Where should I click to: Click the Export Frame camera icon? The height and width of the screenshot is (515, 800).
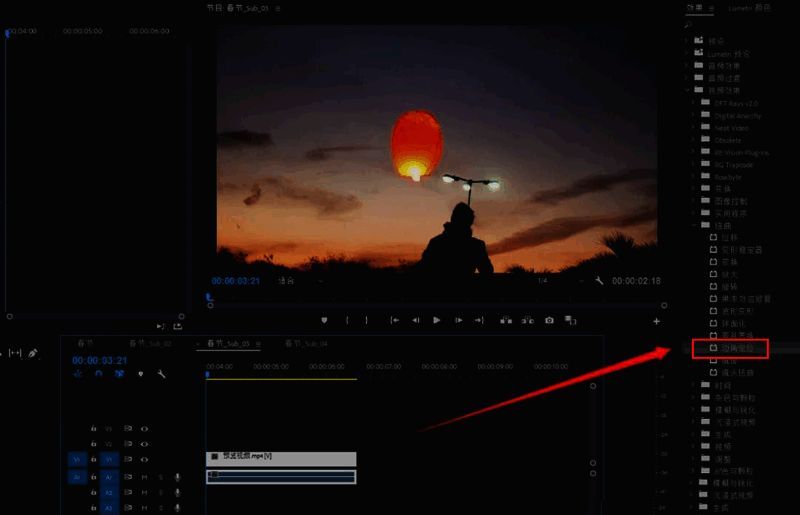549,320
